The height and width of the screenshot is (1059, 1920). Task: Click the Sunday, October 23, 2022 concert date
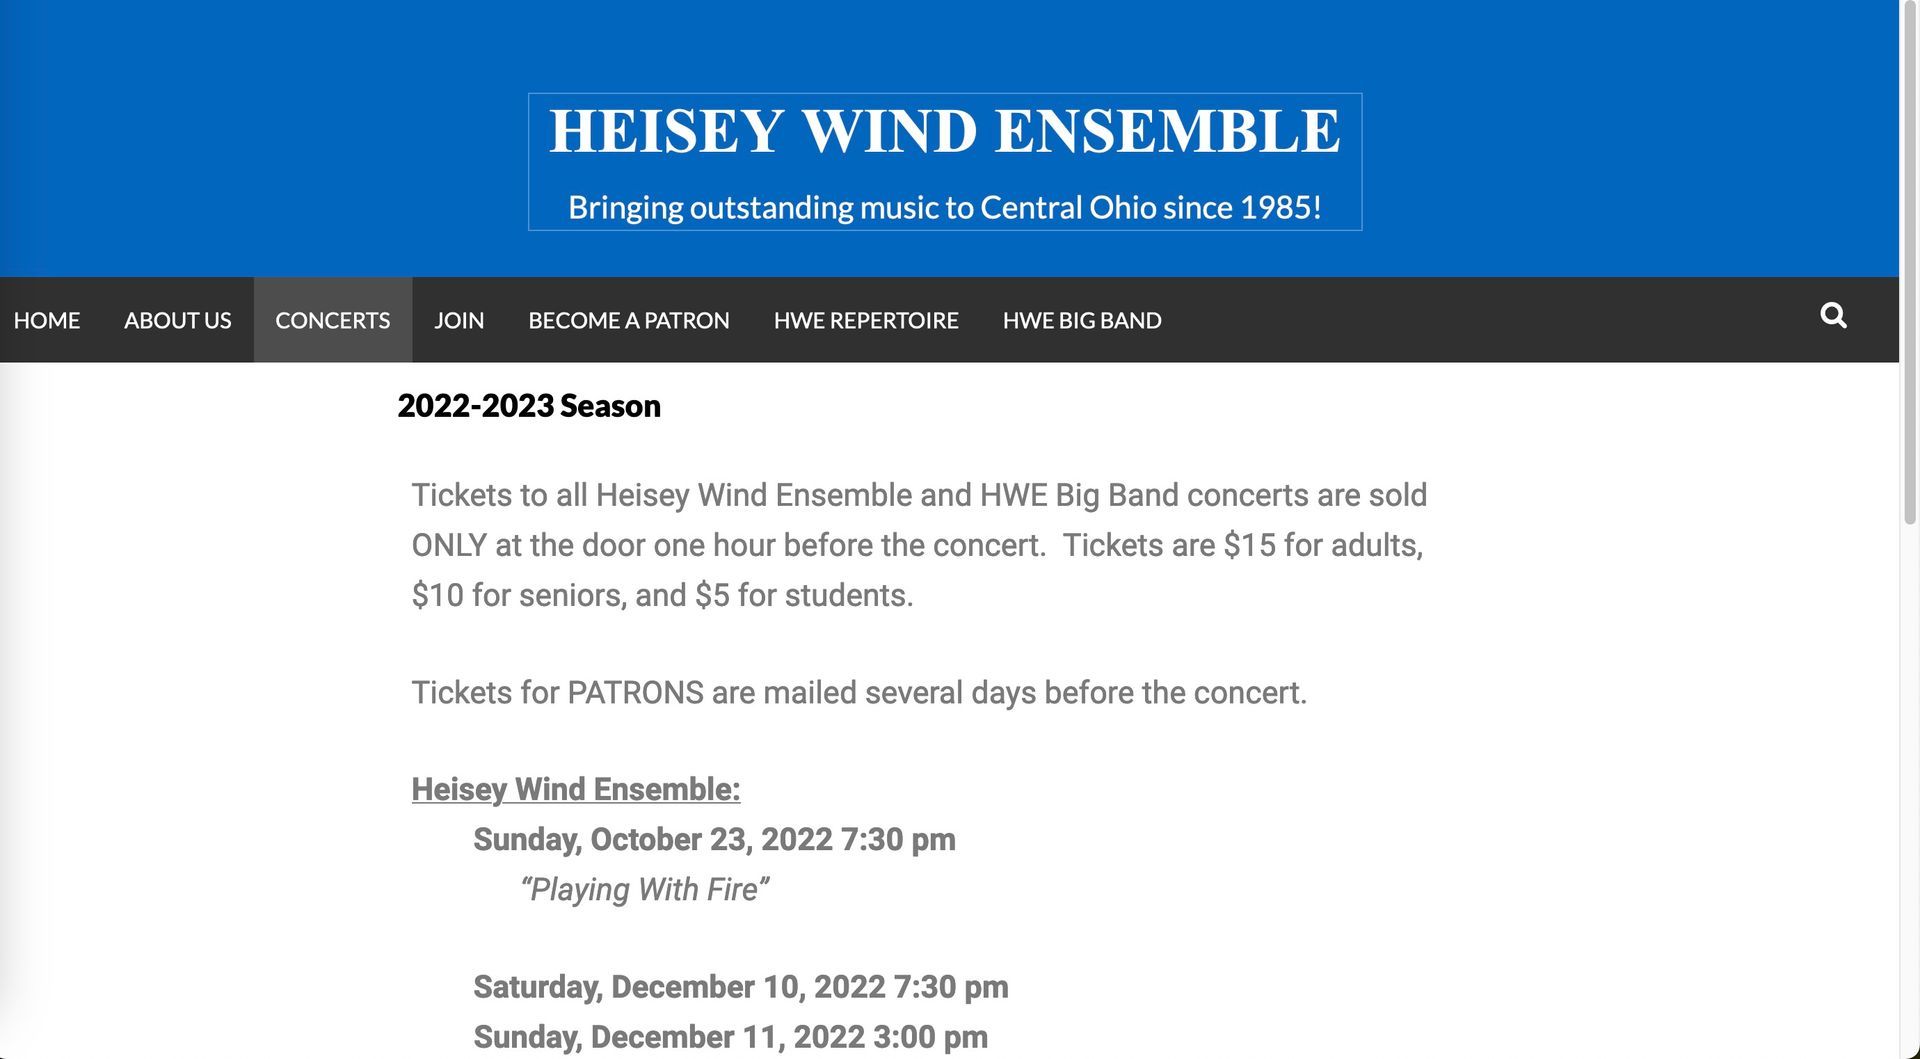[714, 839]
